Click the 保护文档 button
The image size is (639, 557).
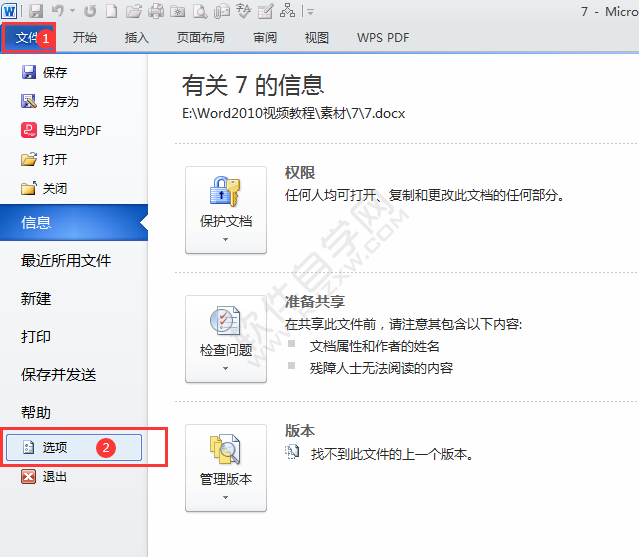coord(226,210)
